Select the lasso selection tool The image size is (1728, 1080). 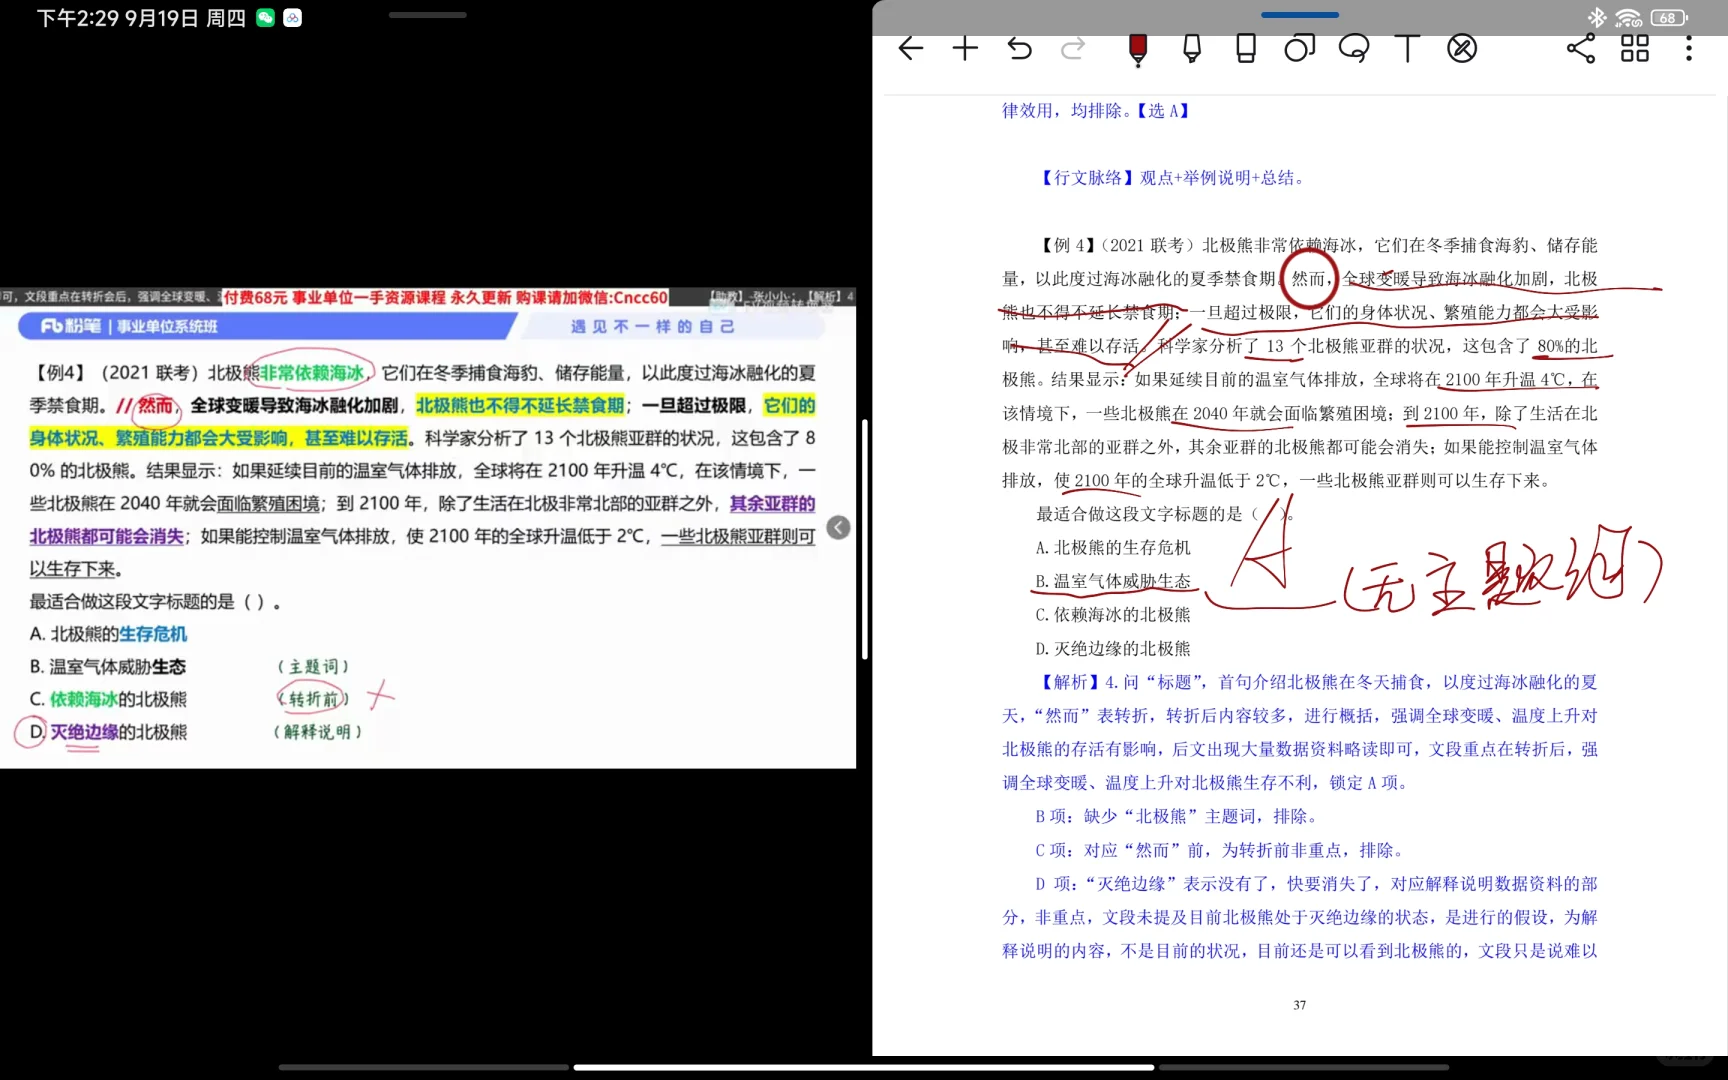click(1353, 48)
